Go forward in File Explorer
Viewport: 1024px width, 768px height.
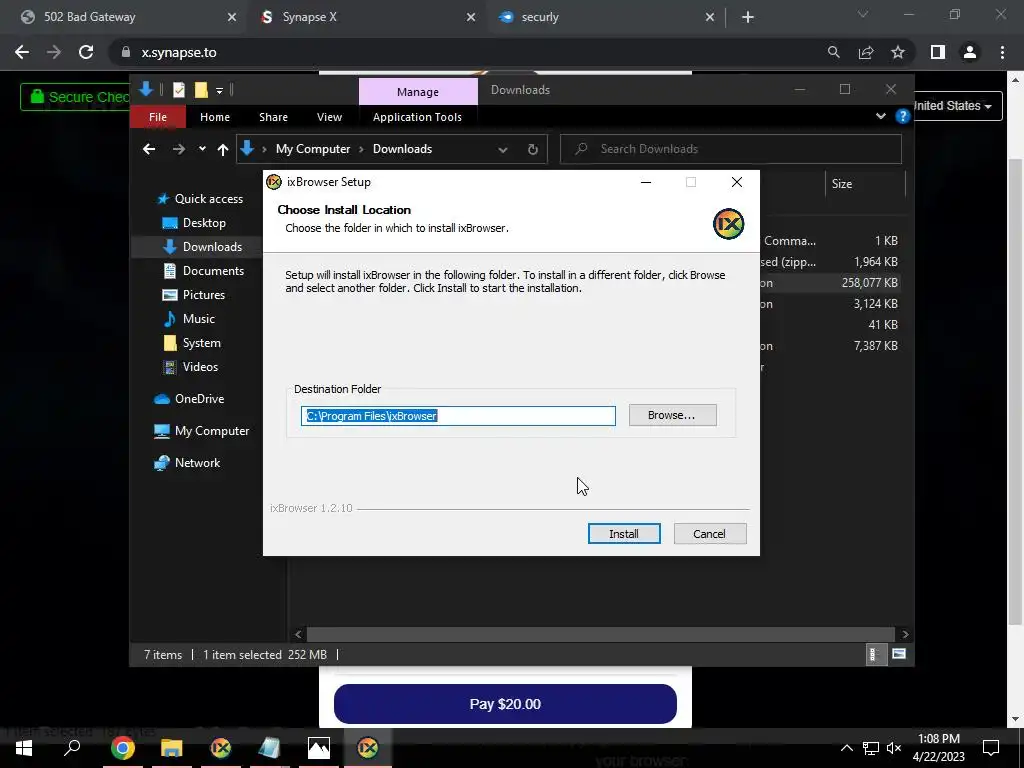178,150
